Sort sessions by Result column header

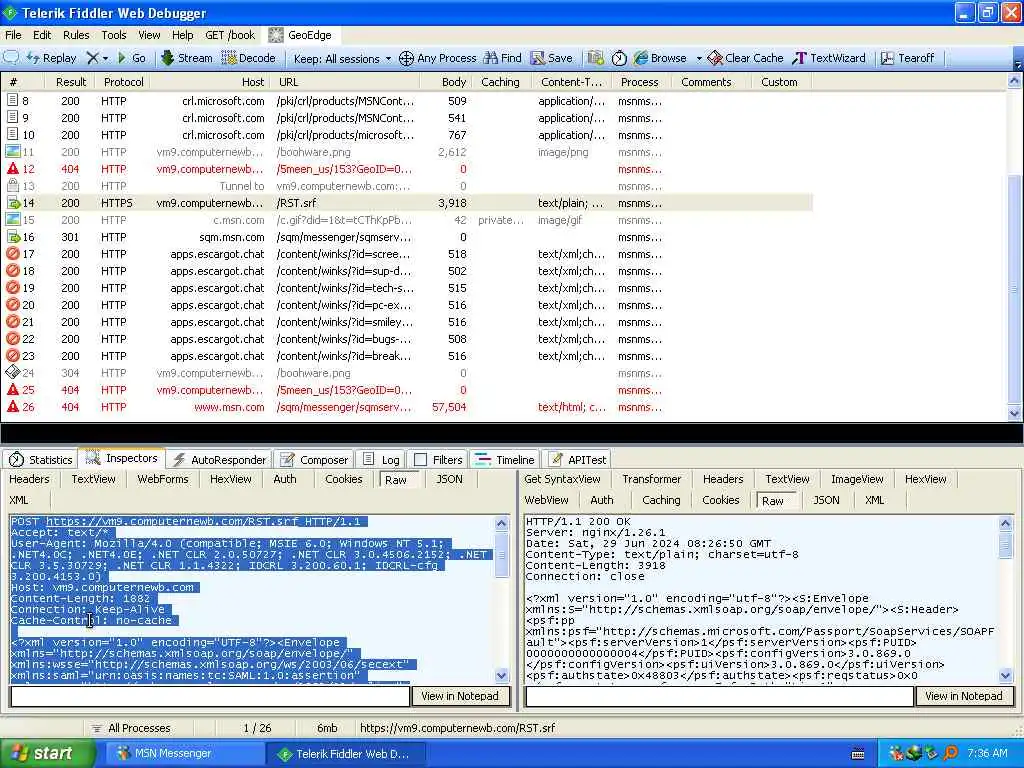71,82
